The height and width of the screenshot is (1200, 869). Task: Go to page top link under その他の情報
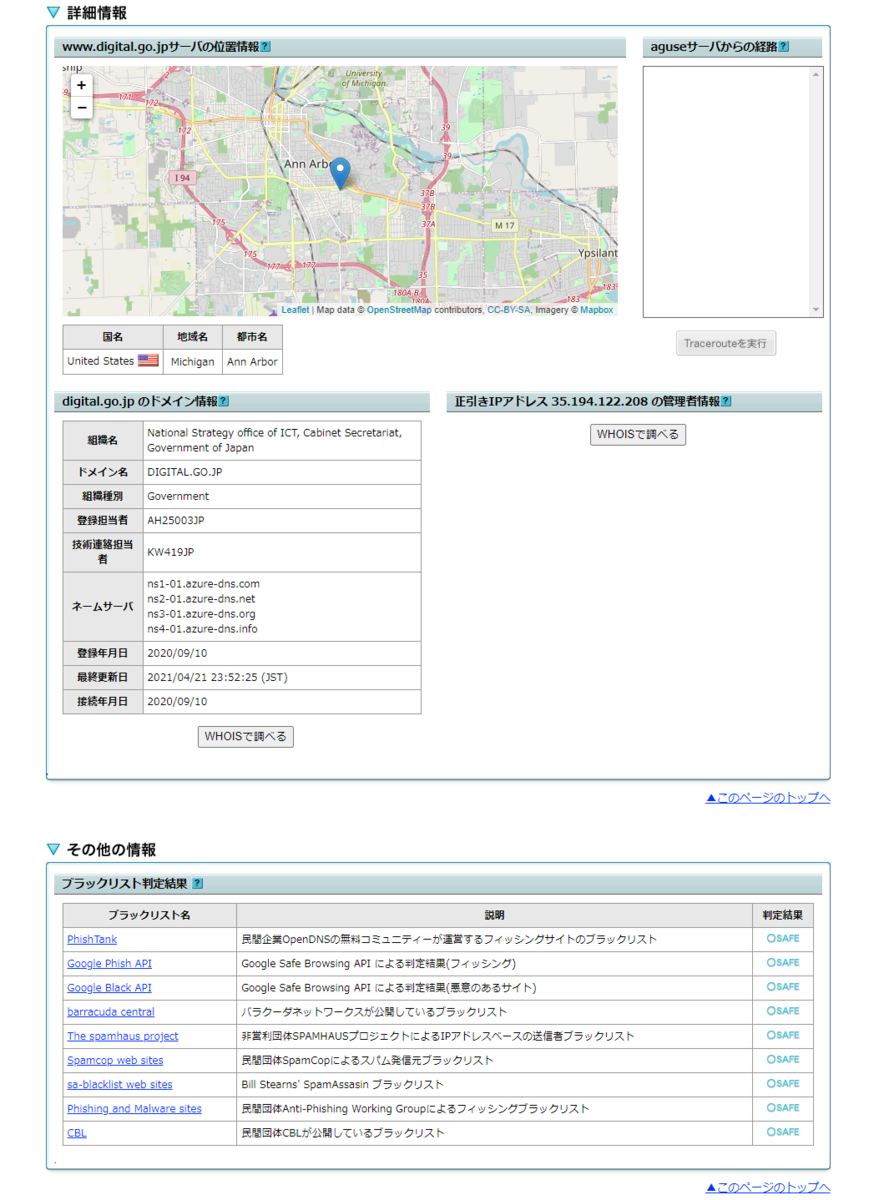(x=768, y=1187)
